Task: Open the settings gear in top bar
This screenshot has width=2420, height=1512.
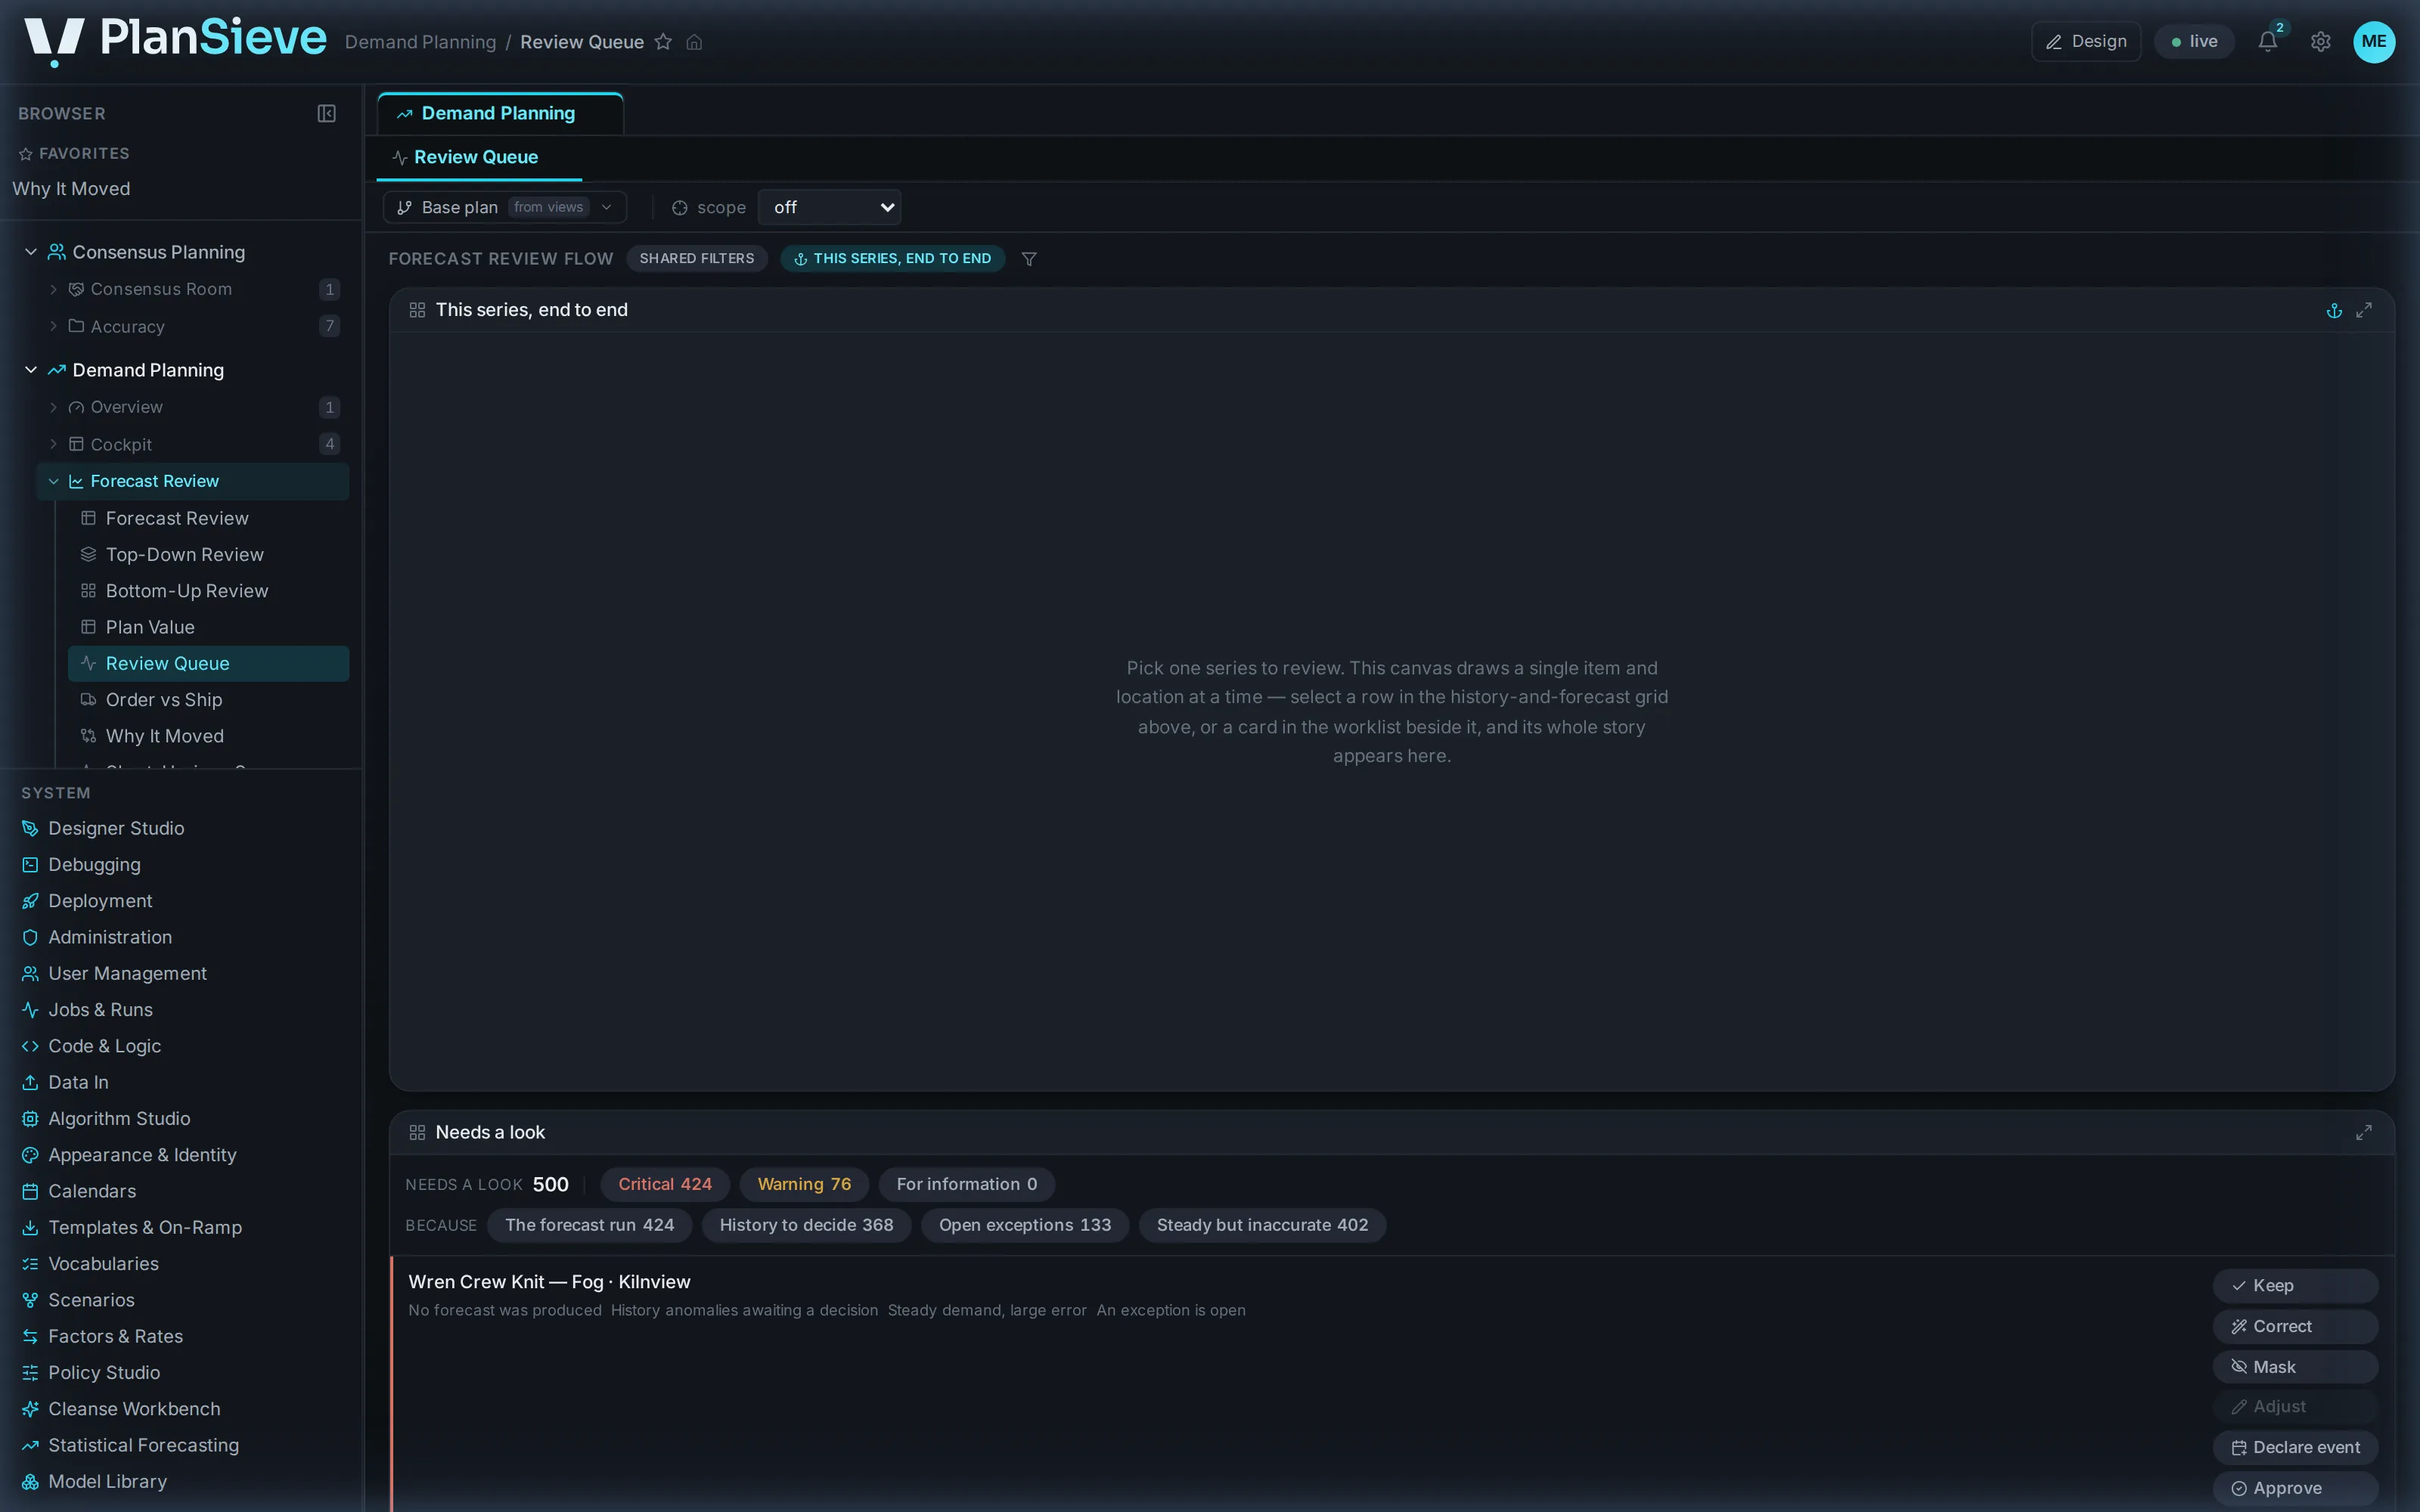Action: pyautogui.click(x=2320, y=41)
